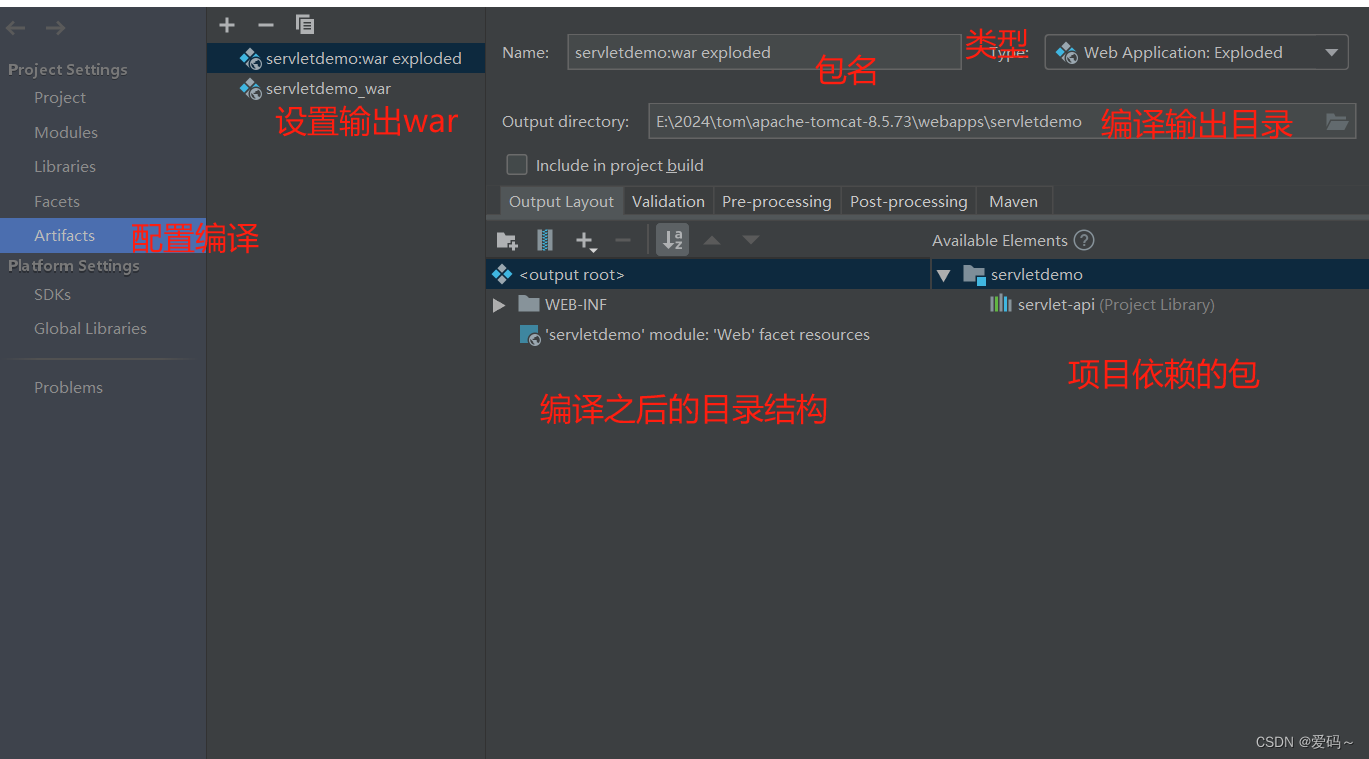Remove the selected artifact with the minus icon above the artifact list

click(x=265, y=25)
